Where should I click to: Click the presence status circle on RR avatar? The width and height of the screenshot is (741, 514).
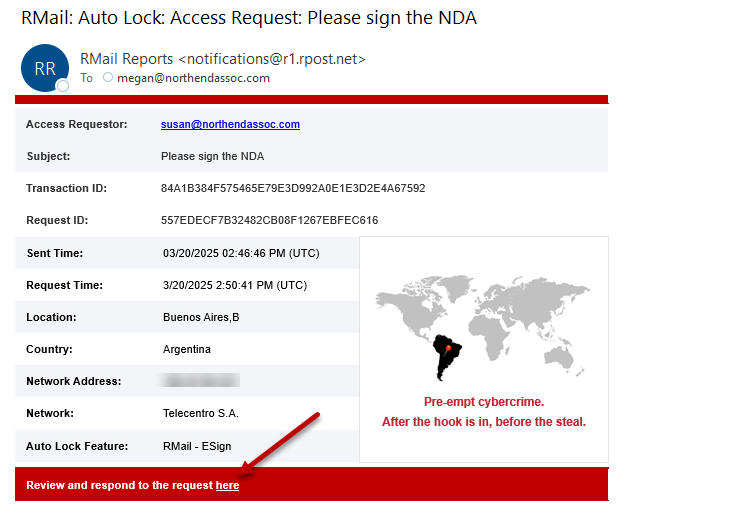62,86
